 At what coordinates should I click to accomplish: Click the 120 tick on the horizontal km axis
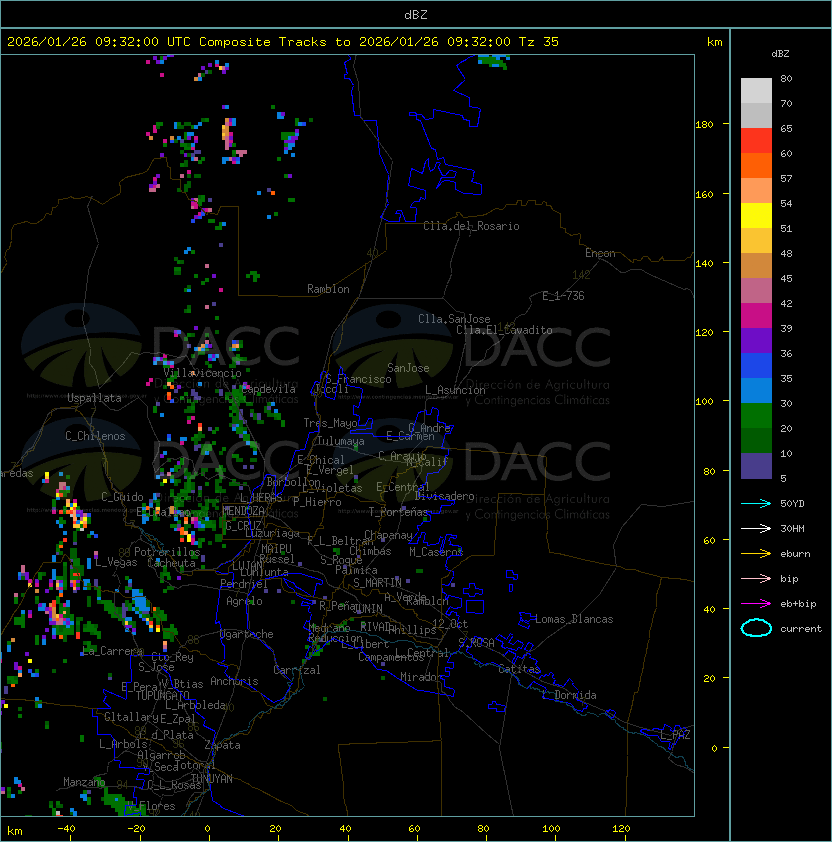click(621, 829)
